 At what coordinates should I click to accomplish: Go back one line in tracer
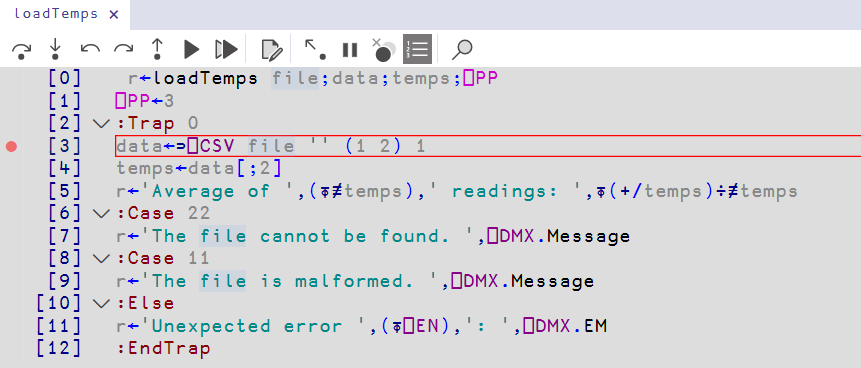[90, 49]
